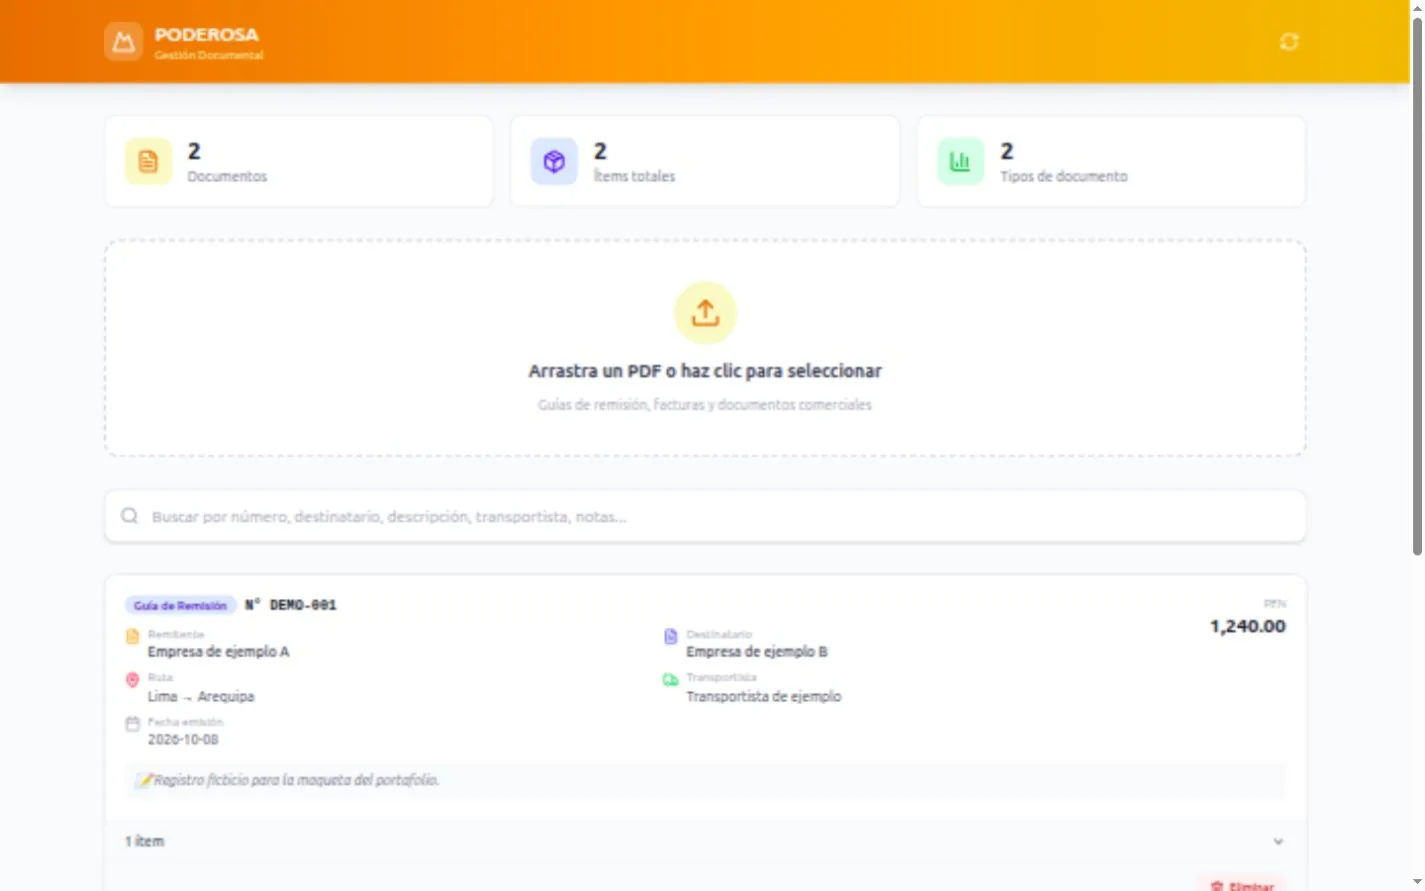Click the Guía de Remisión badge
The height and width of the screenshot is (891, 1425).
pyautogui.click(x=180, y=605)
